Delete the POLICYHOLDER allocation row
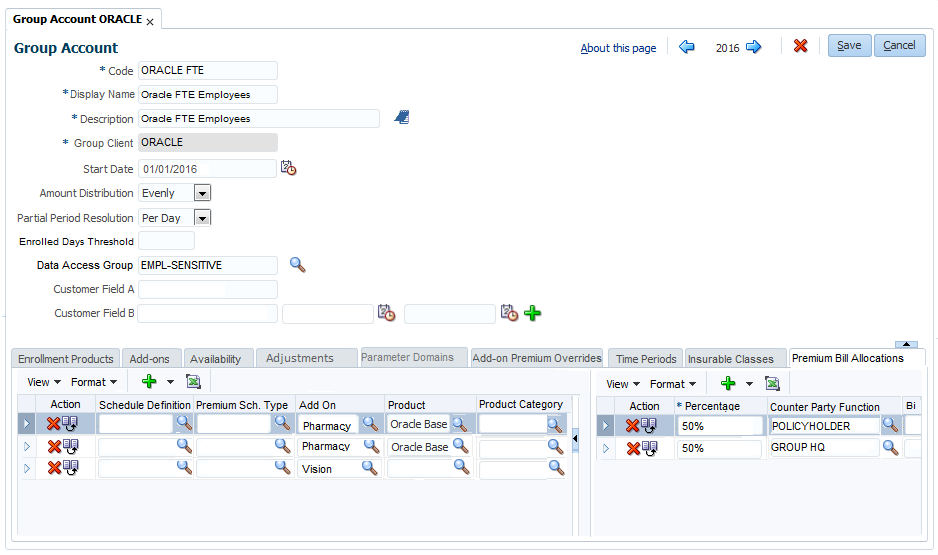Screen dimensions: 938x555 coord(632,426)
